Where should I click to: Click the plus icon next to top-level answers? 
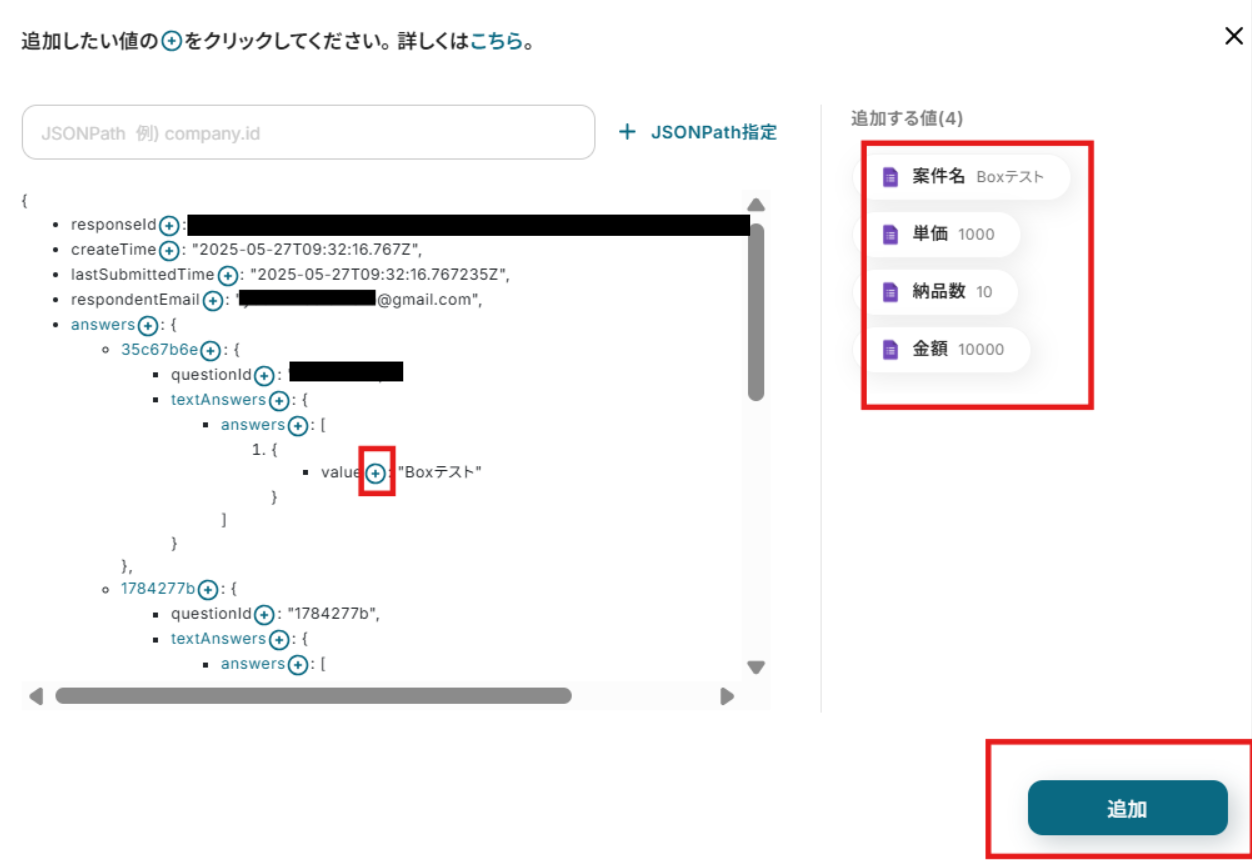(148, 325)
